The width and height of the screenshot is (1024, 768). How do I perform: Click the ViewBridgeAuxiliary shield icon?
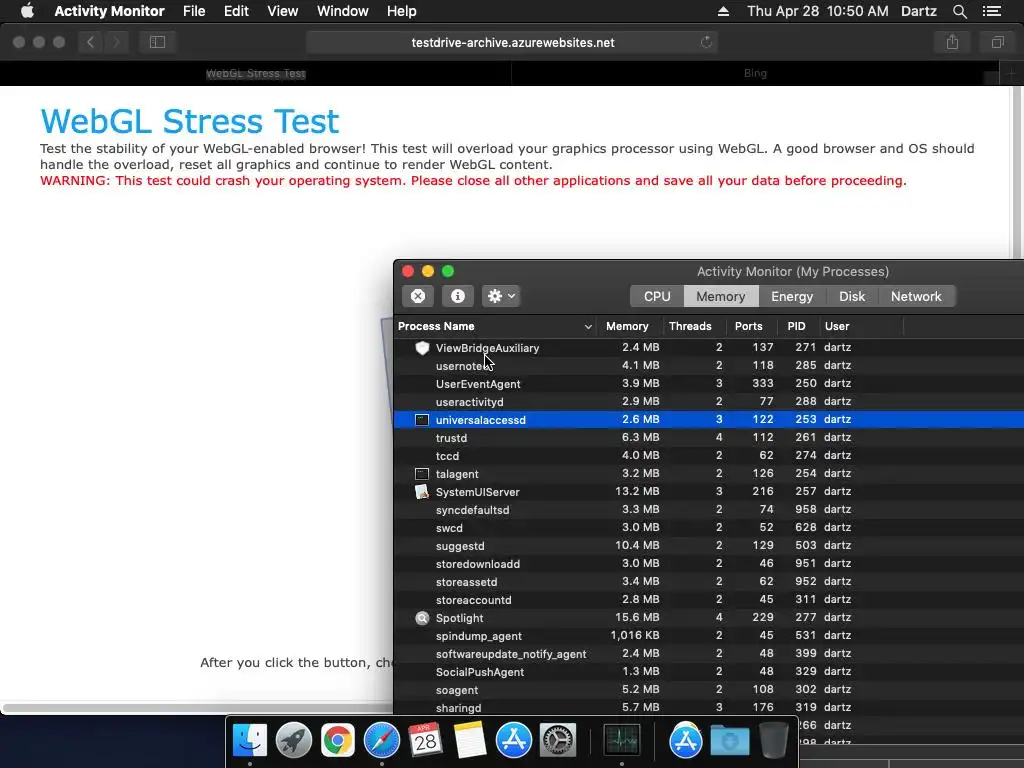point(422,348)
